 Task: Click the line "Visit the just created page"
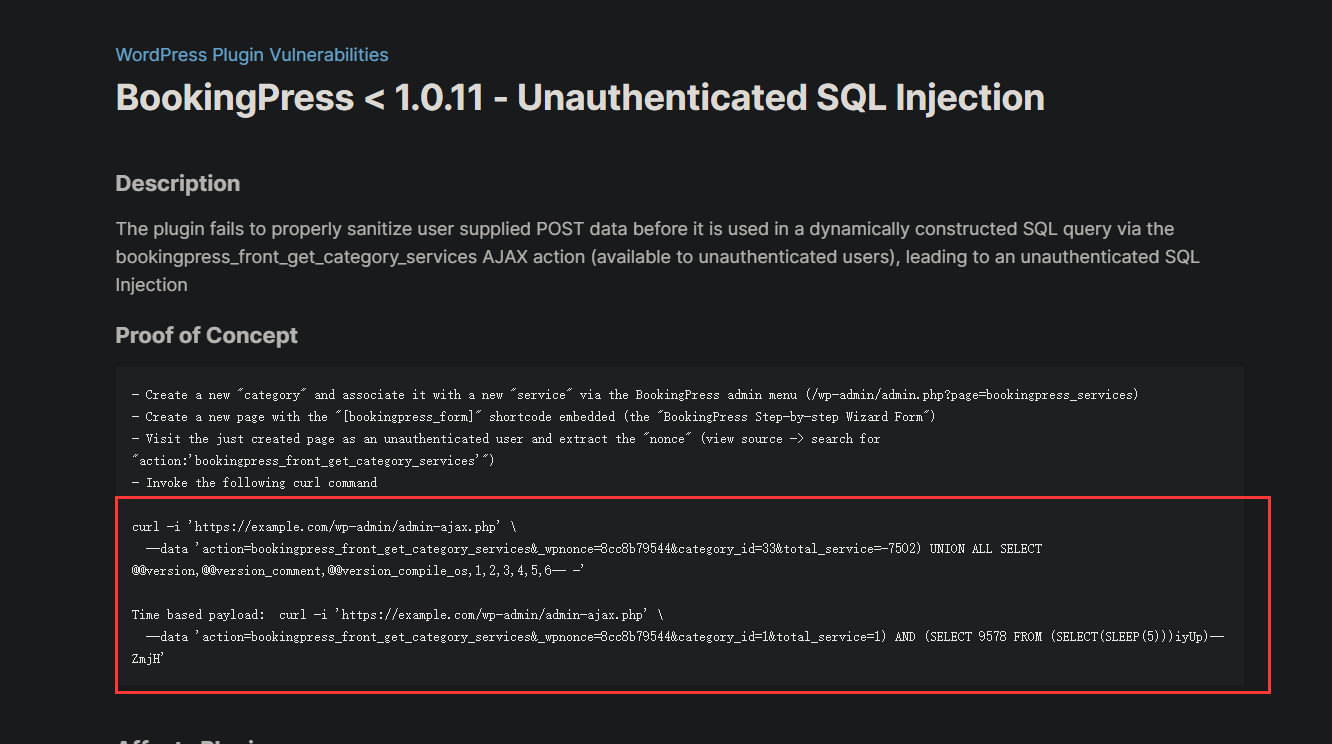click(506, 439)
